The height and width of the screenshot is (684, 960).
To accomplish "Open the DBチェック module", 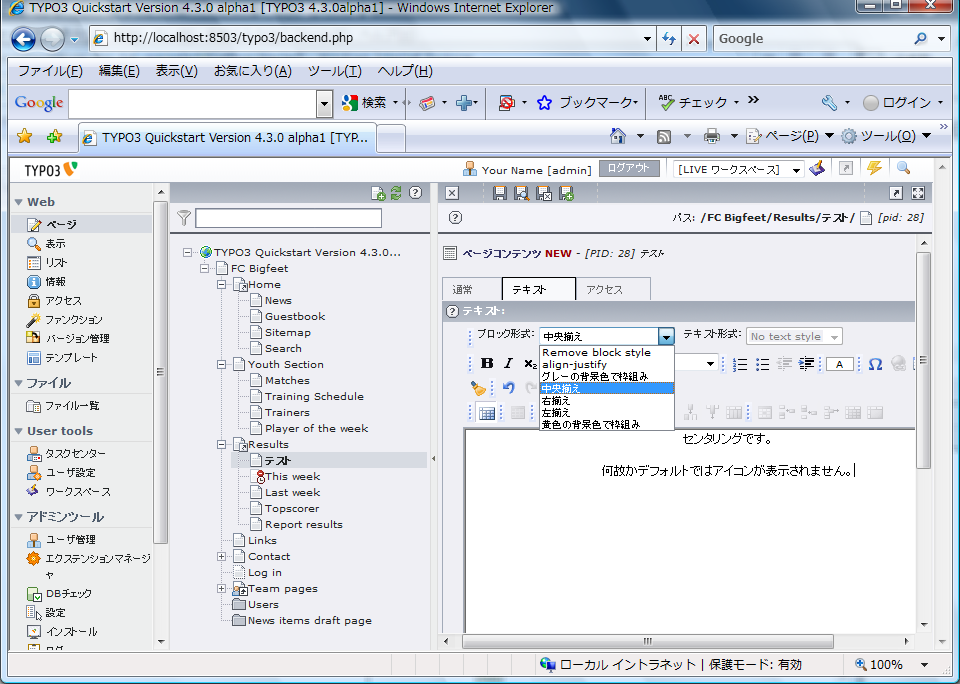I will click(x=60, y=594).
